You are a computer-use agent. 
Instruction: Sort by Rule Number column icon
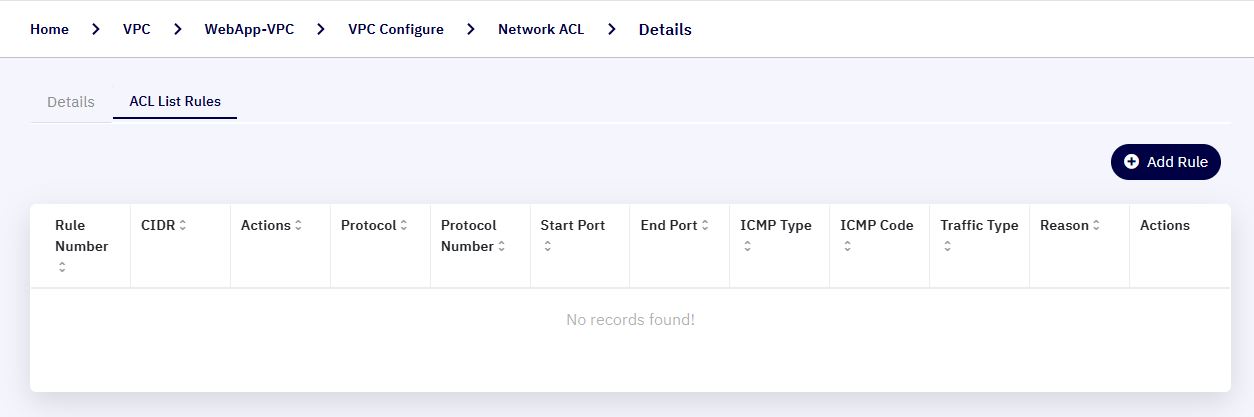pos(62,267)
